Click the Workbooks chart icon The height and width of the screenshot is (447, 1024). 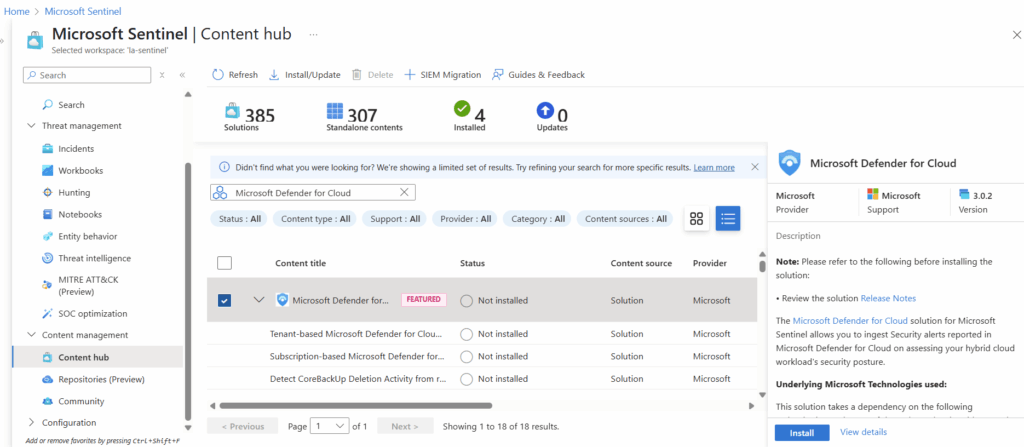click(x=48, y=171)
